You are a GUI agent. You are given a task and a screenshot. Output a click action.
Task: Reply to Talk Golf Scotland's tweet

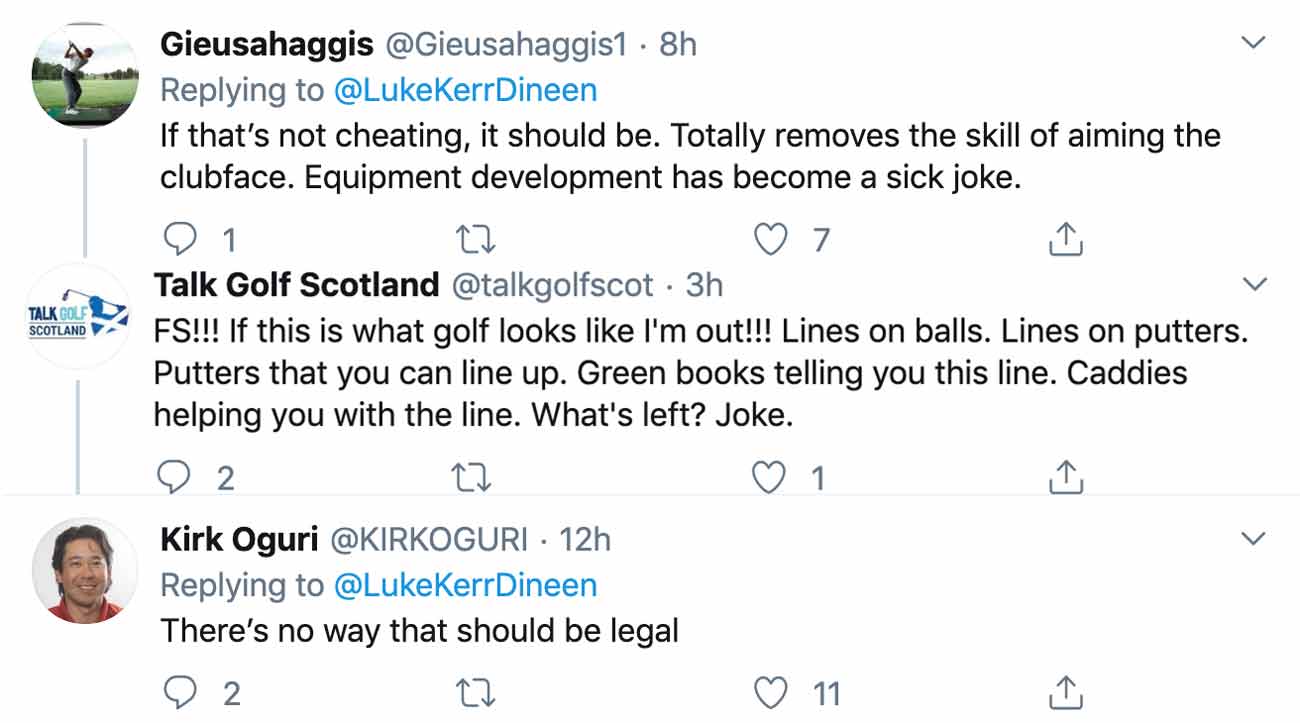[x=174, y=478]
